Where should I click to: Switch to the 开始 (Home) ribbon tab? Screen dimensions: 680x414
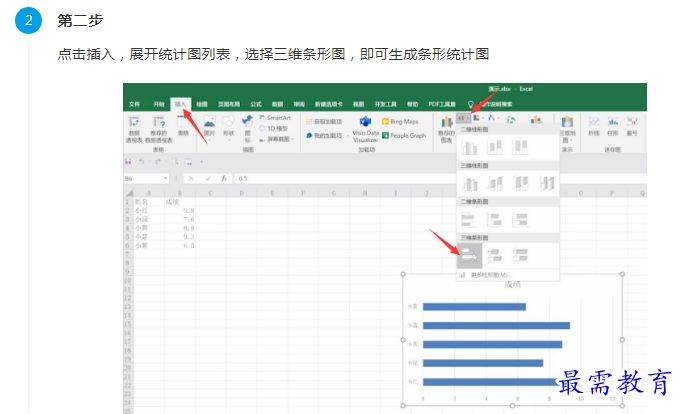point(158,104)
